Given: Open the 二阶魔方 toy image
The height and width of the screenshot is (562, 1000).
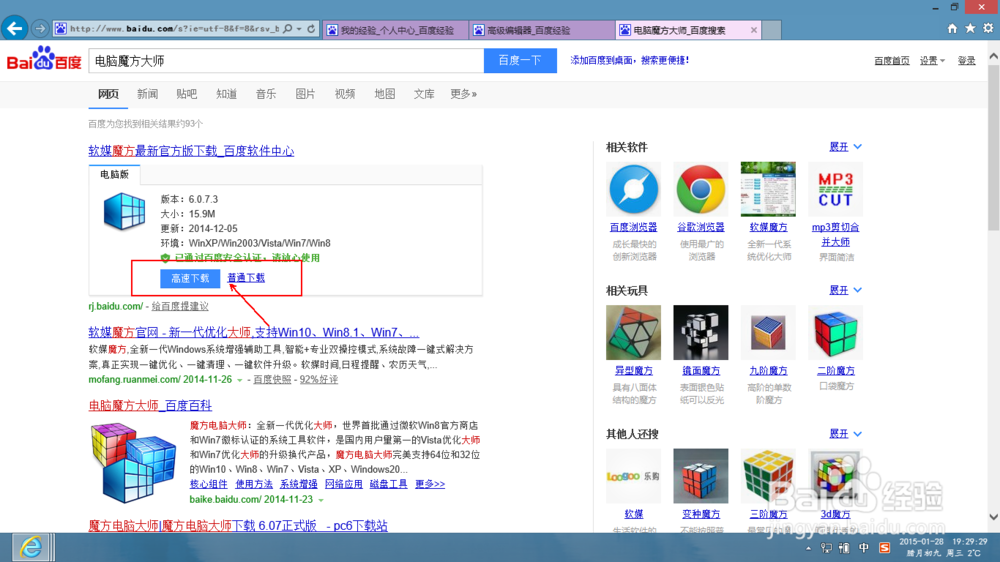Looking at the screenshot, I should [x=835, y=332].
